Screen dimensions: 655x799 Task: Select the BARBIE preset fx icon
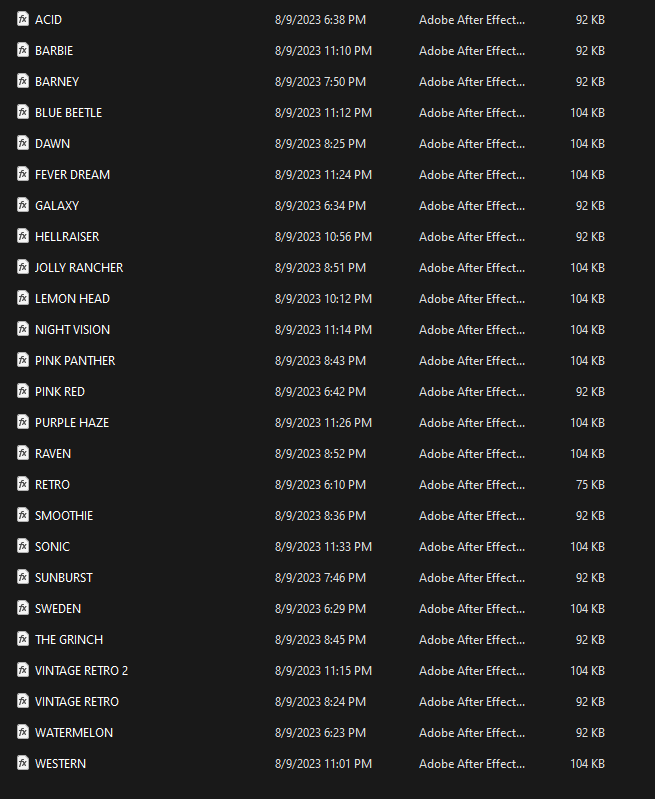[x=22, y=50]
